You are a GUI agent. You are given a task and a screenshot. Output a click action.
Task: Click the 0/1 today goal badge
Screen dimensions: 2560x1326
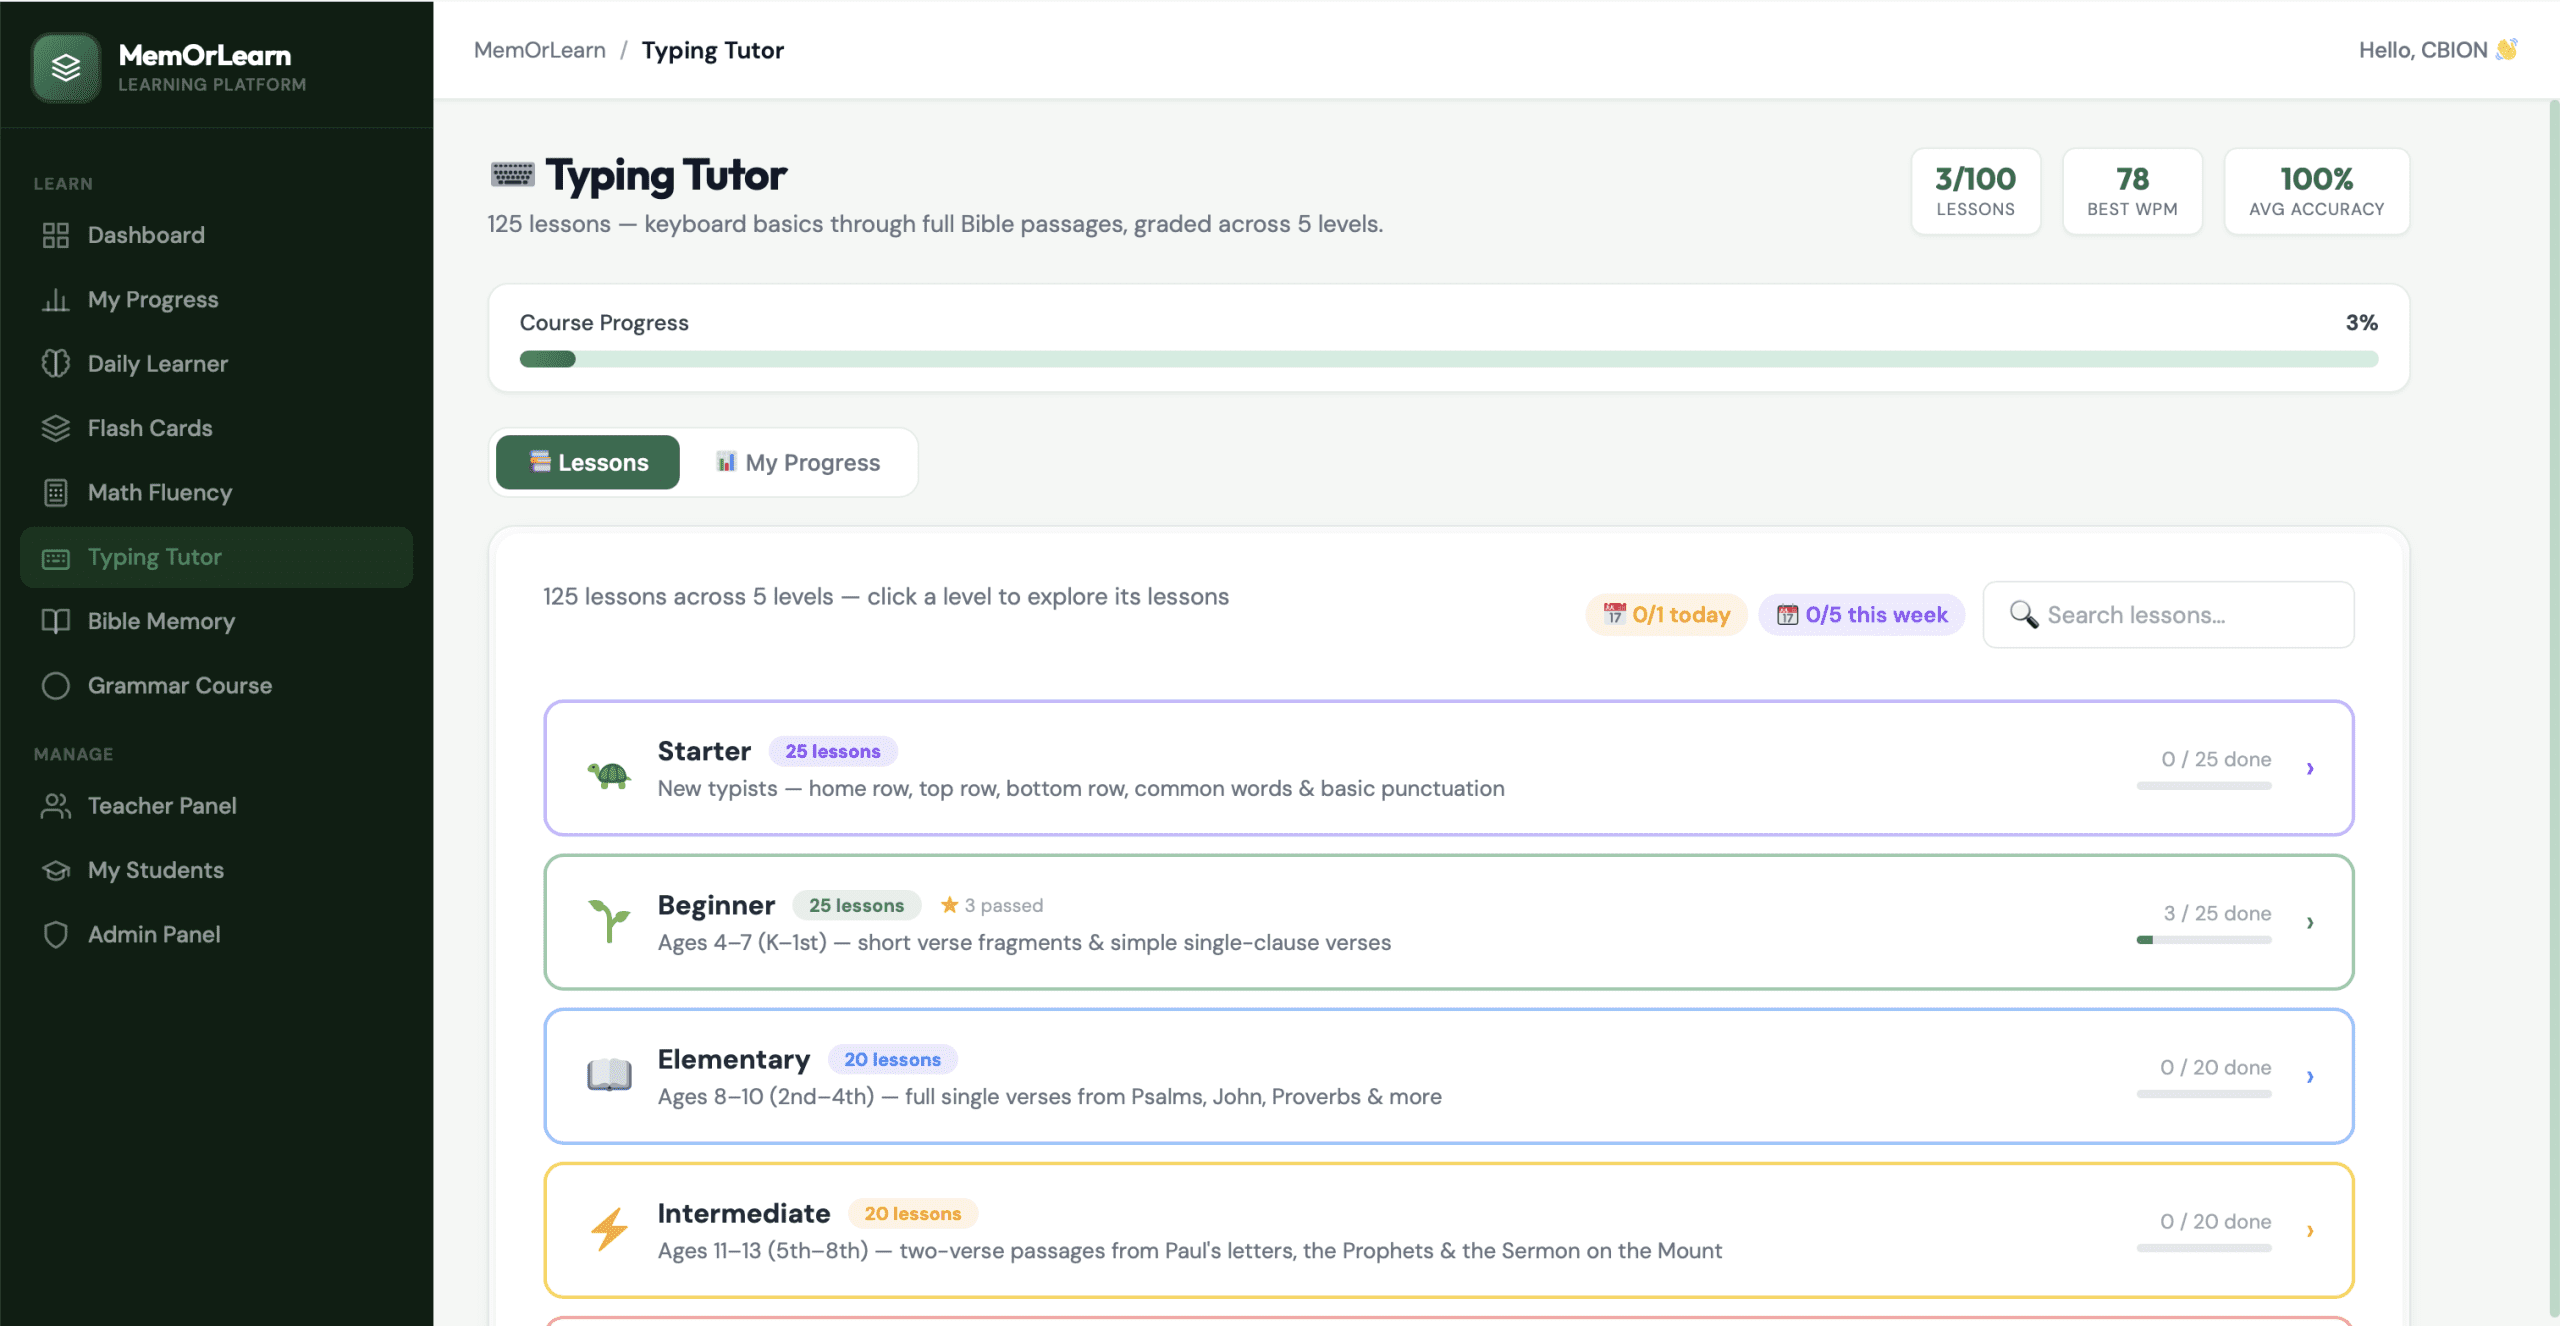click(1666, 615)
